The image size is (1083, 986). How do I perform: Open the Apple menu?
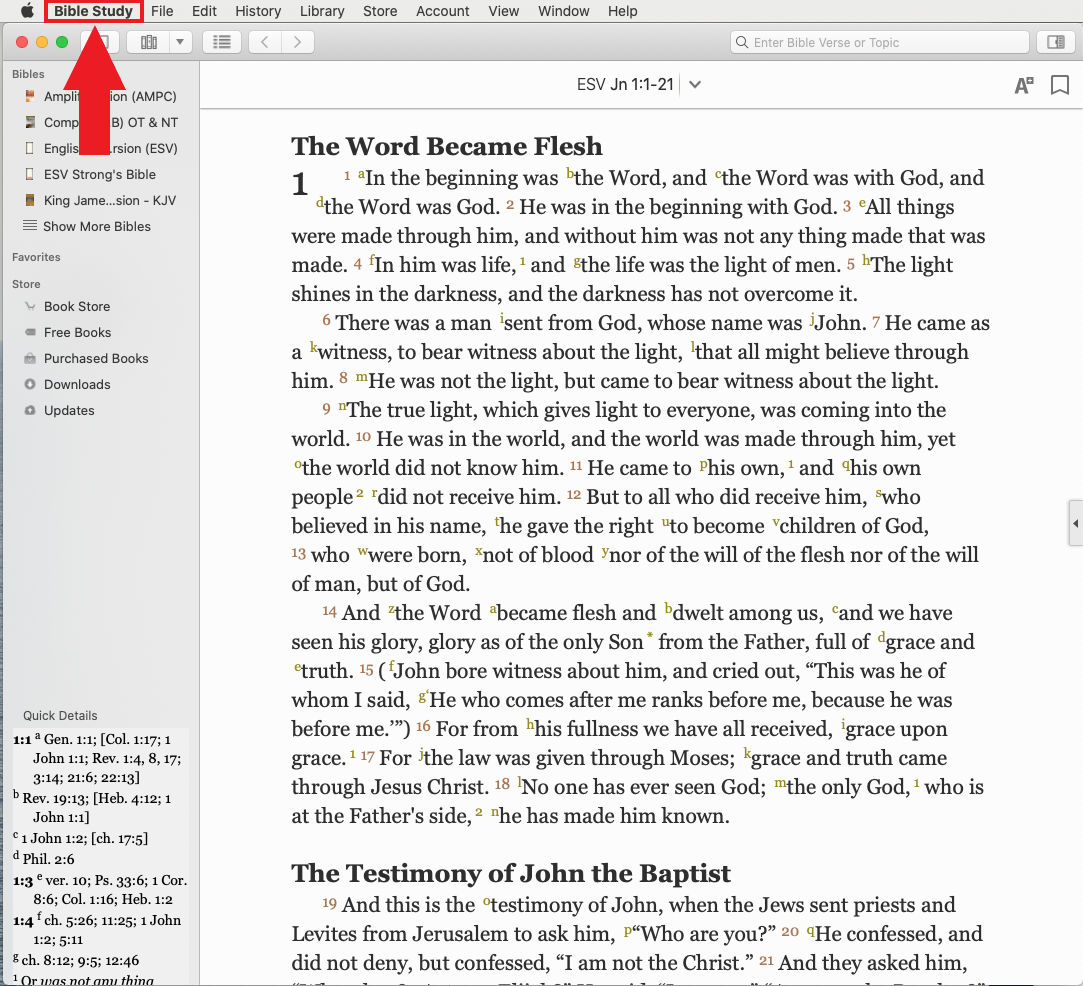pyautogui.click(x=27, y=10)
